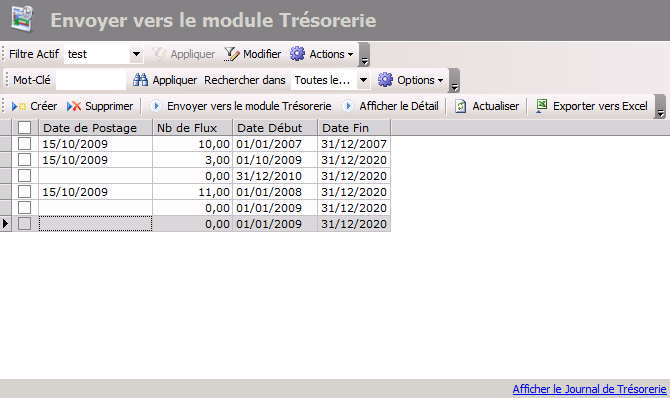Select Date Début cell 01/01/2008

[x=275, y=192]
